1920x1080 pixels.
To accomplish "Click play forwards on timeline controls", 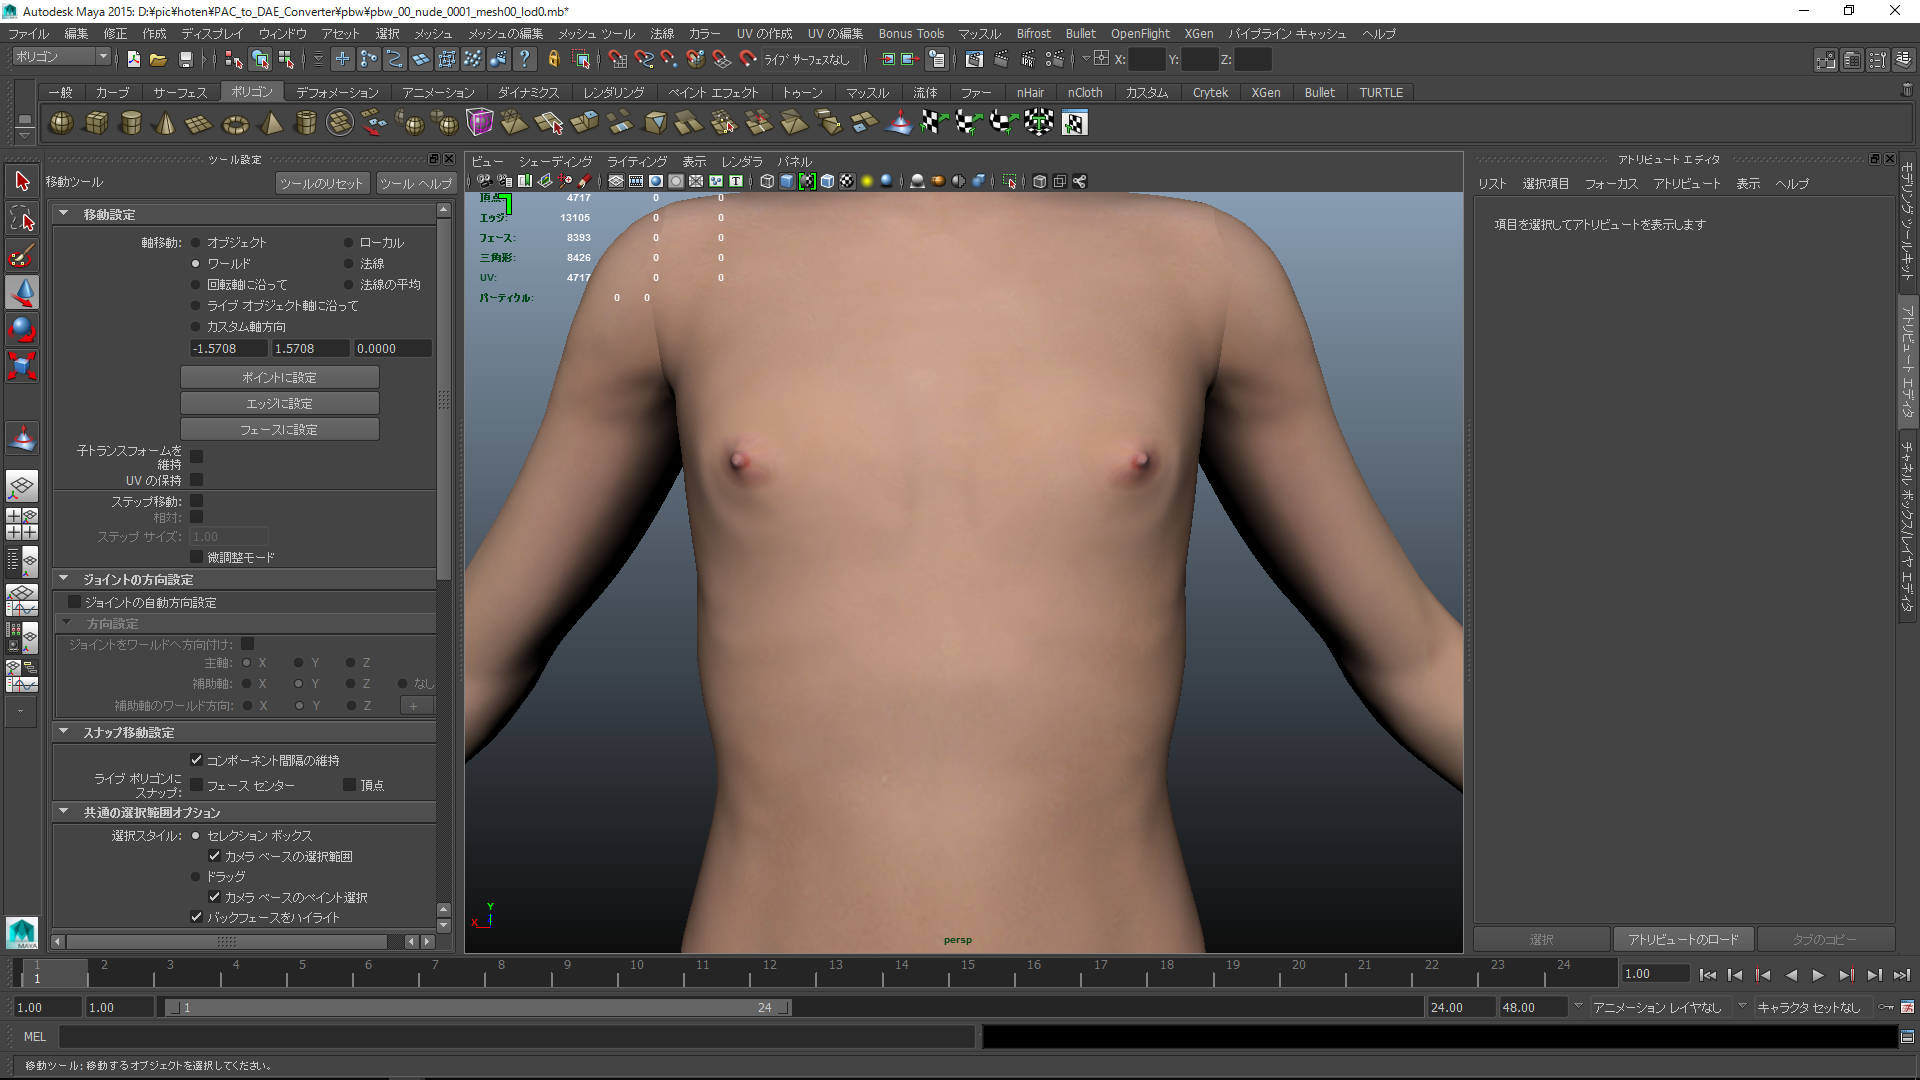I will click(x=1818, y=975).
